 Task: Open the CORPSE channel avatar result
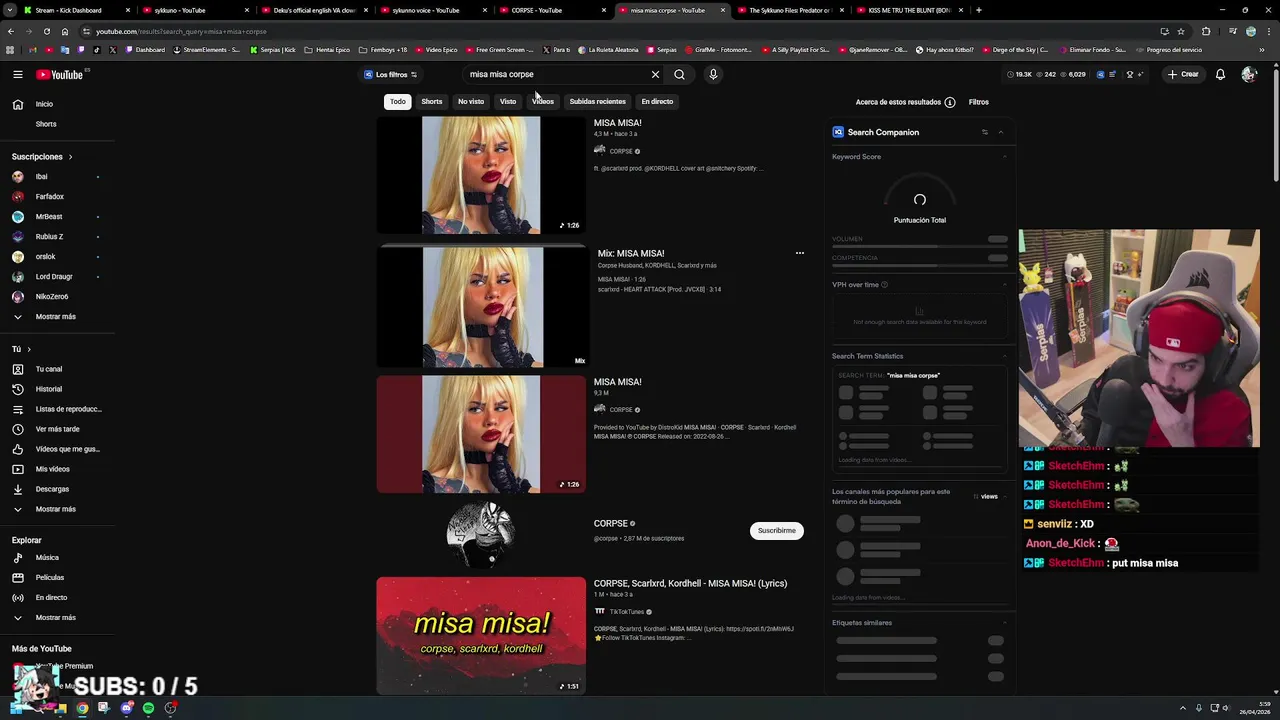[x=481, y=534]
